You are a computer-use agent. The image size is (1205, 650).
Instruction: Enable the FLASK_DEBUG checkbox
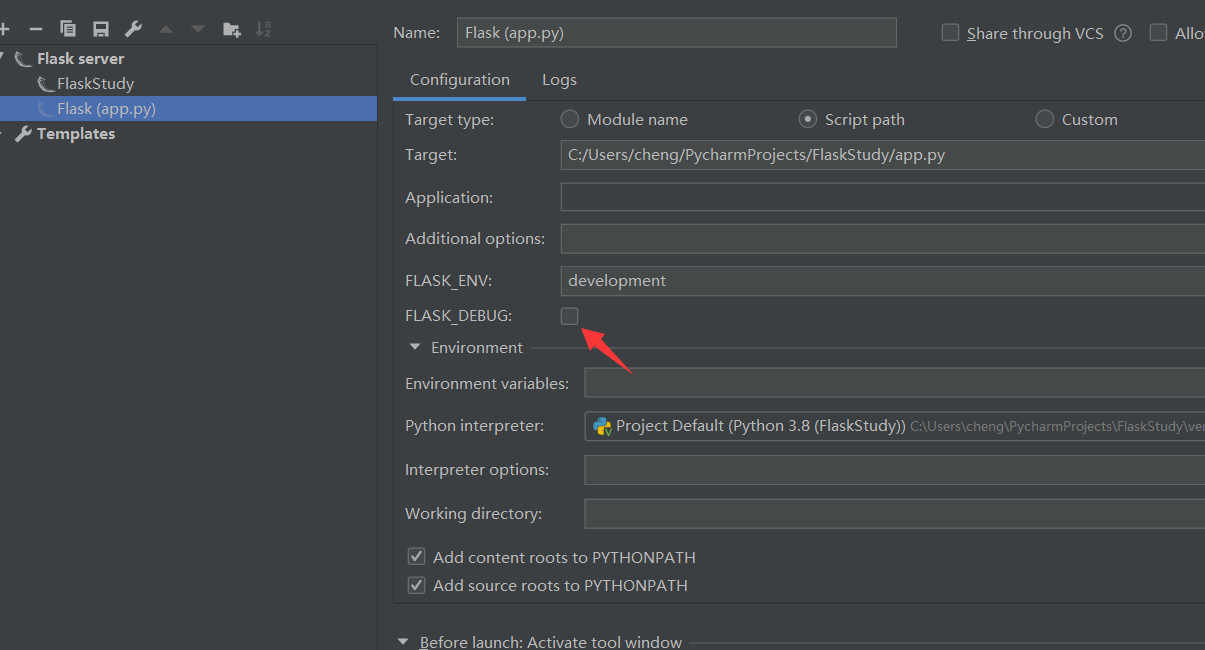pyautogui.click(x=569, y=315)
